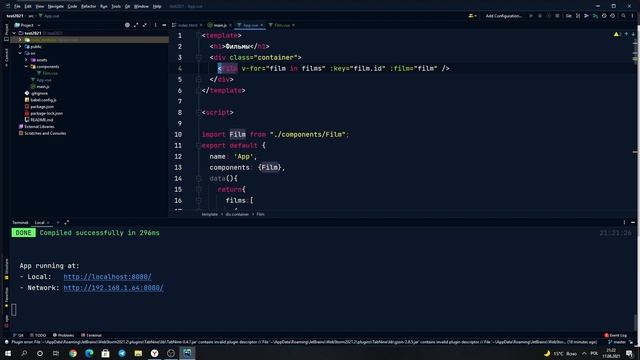The width and height of the screenshot is (640, 360).
Task: Hide the Terminal panel with minus icon
Action: coord(633,222)
